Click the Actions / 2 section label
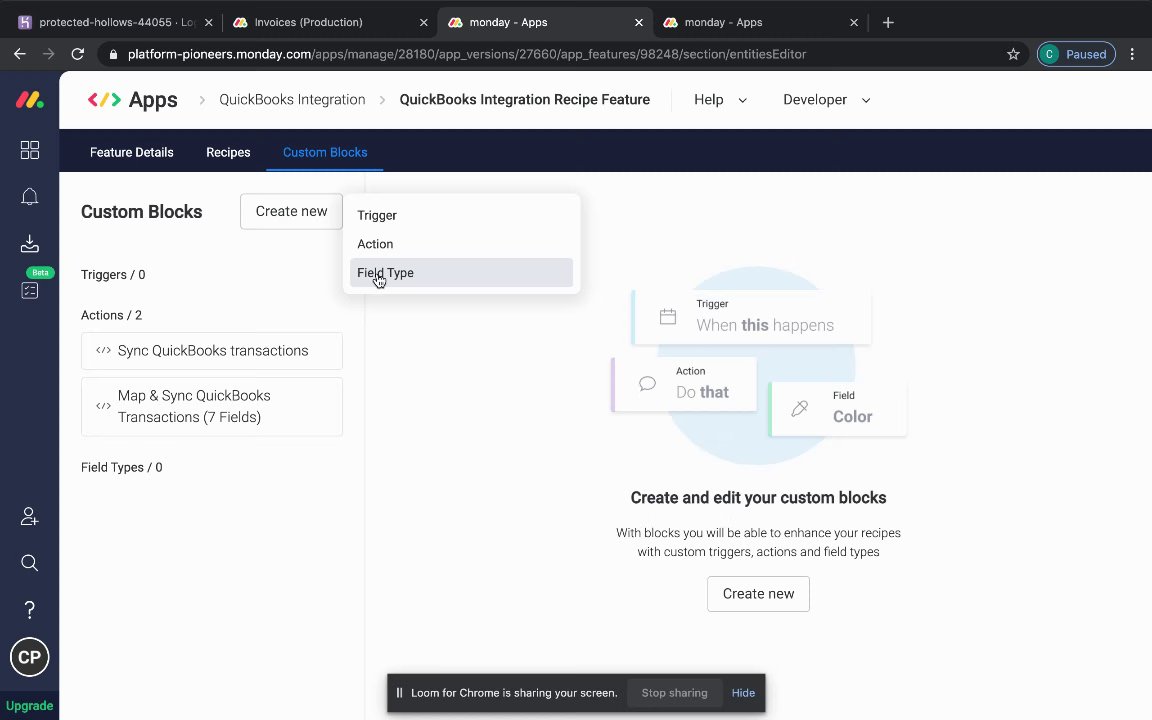The image size is (1152, 720). [x=111, y=315]
